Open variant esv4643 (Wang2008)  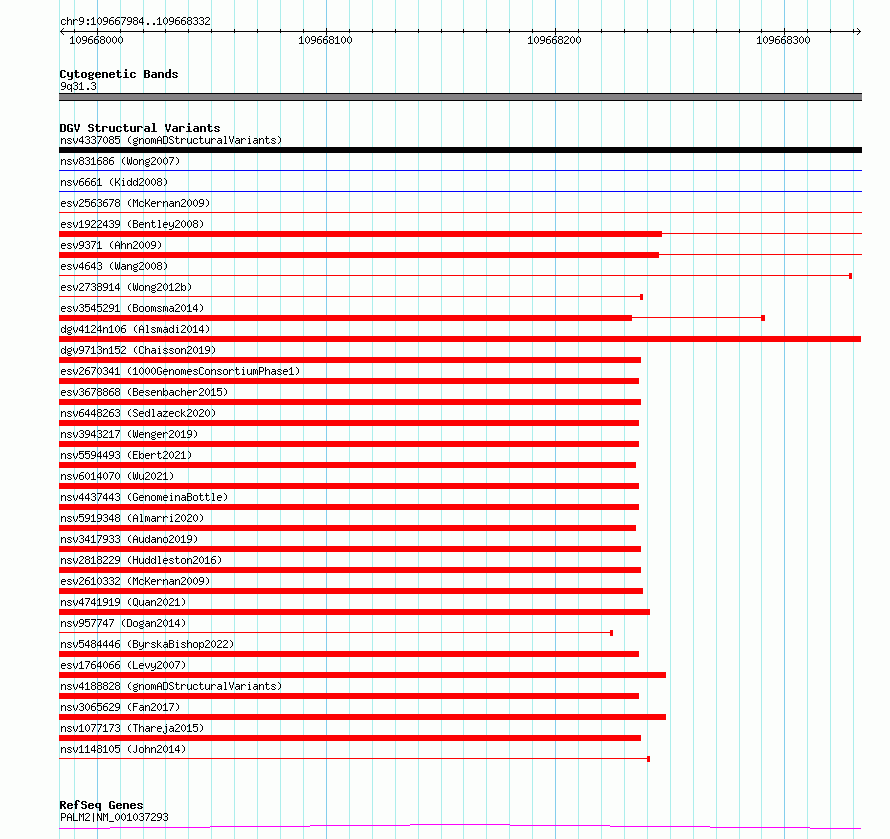[114, 266]
